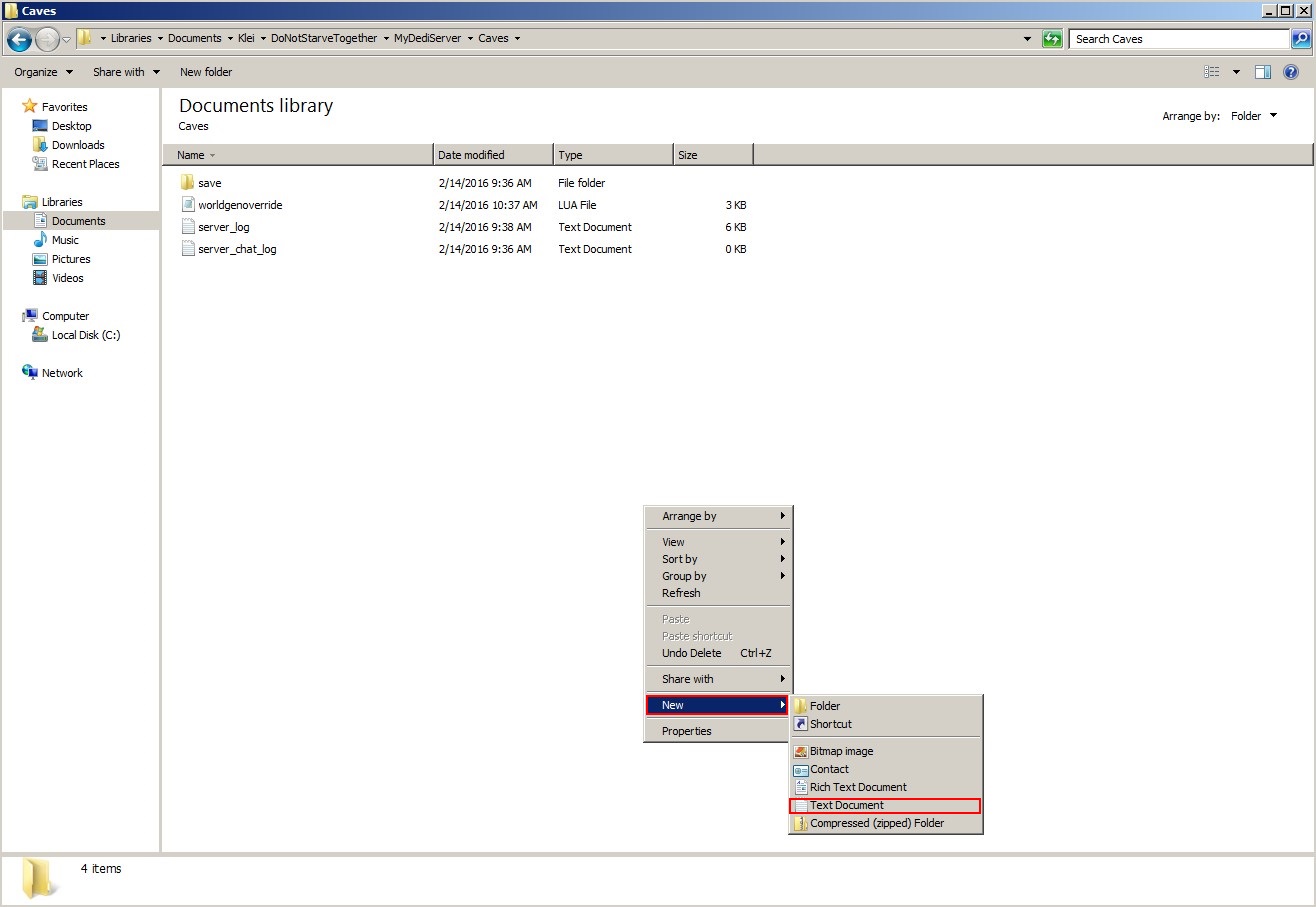Click the search magnifier icon
Viewport: 1316px width, 907px height.
tap(1301, 39)
